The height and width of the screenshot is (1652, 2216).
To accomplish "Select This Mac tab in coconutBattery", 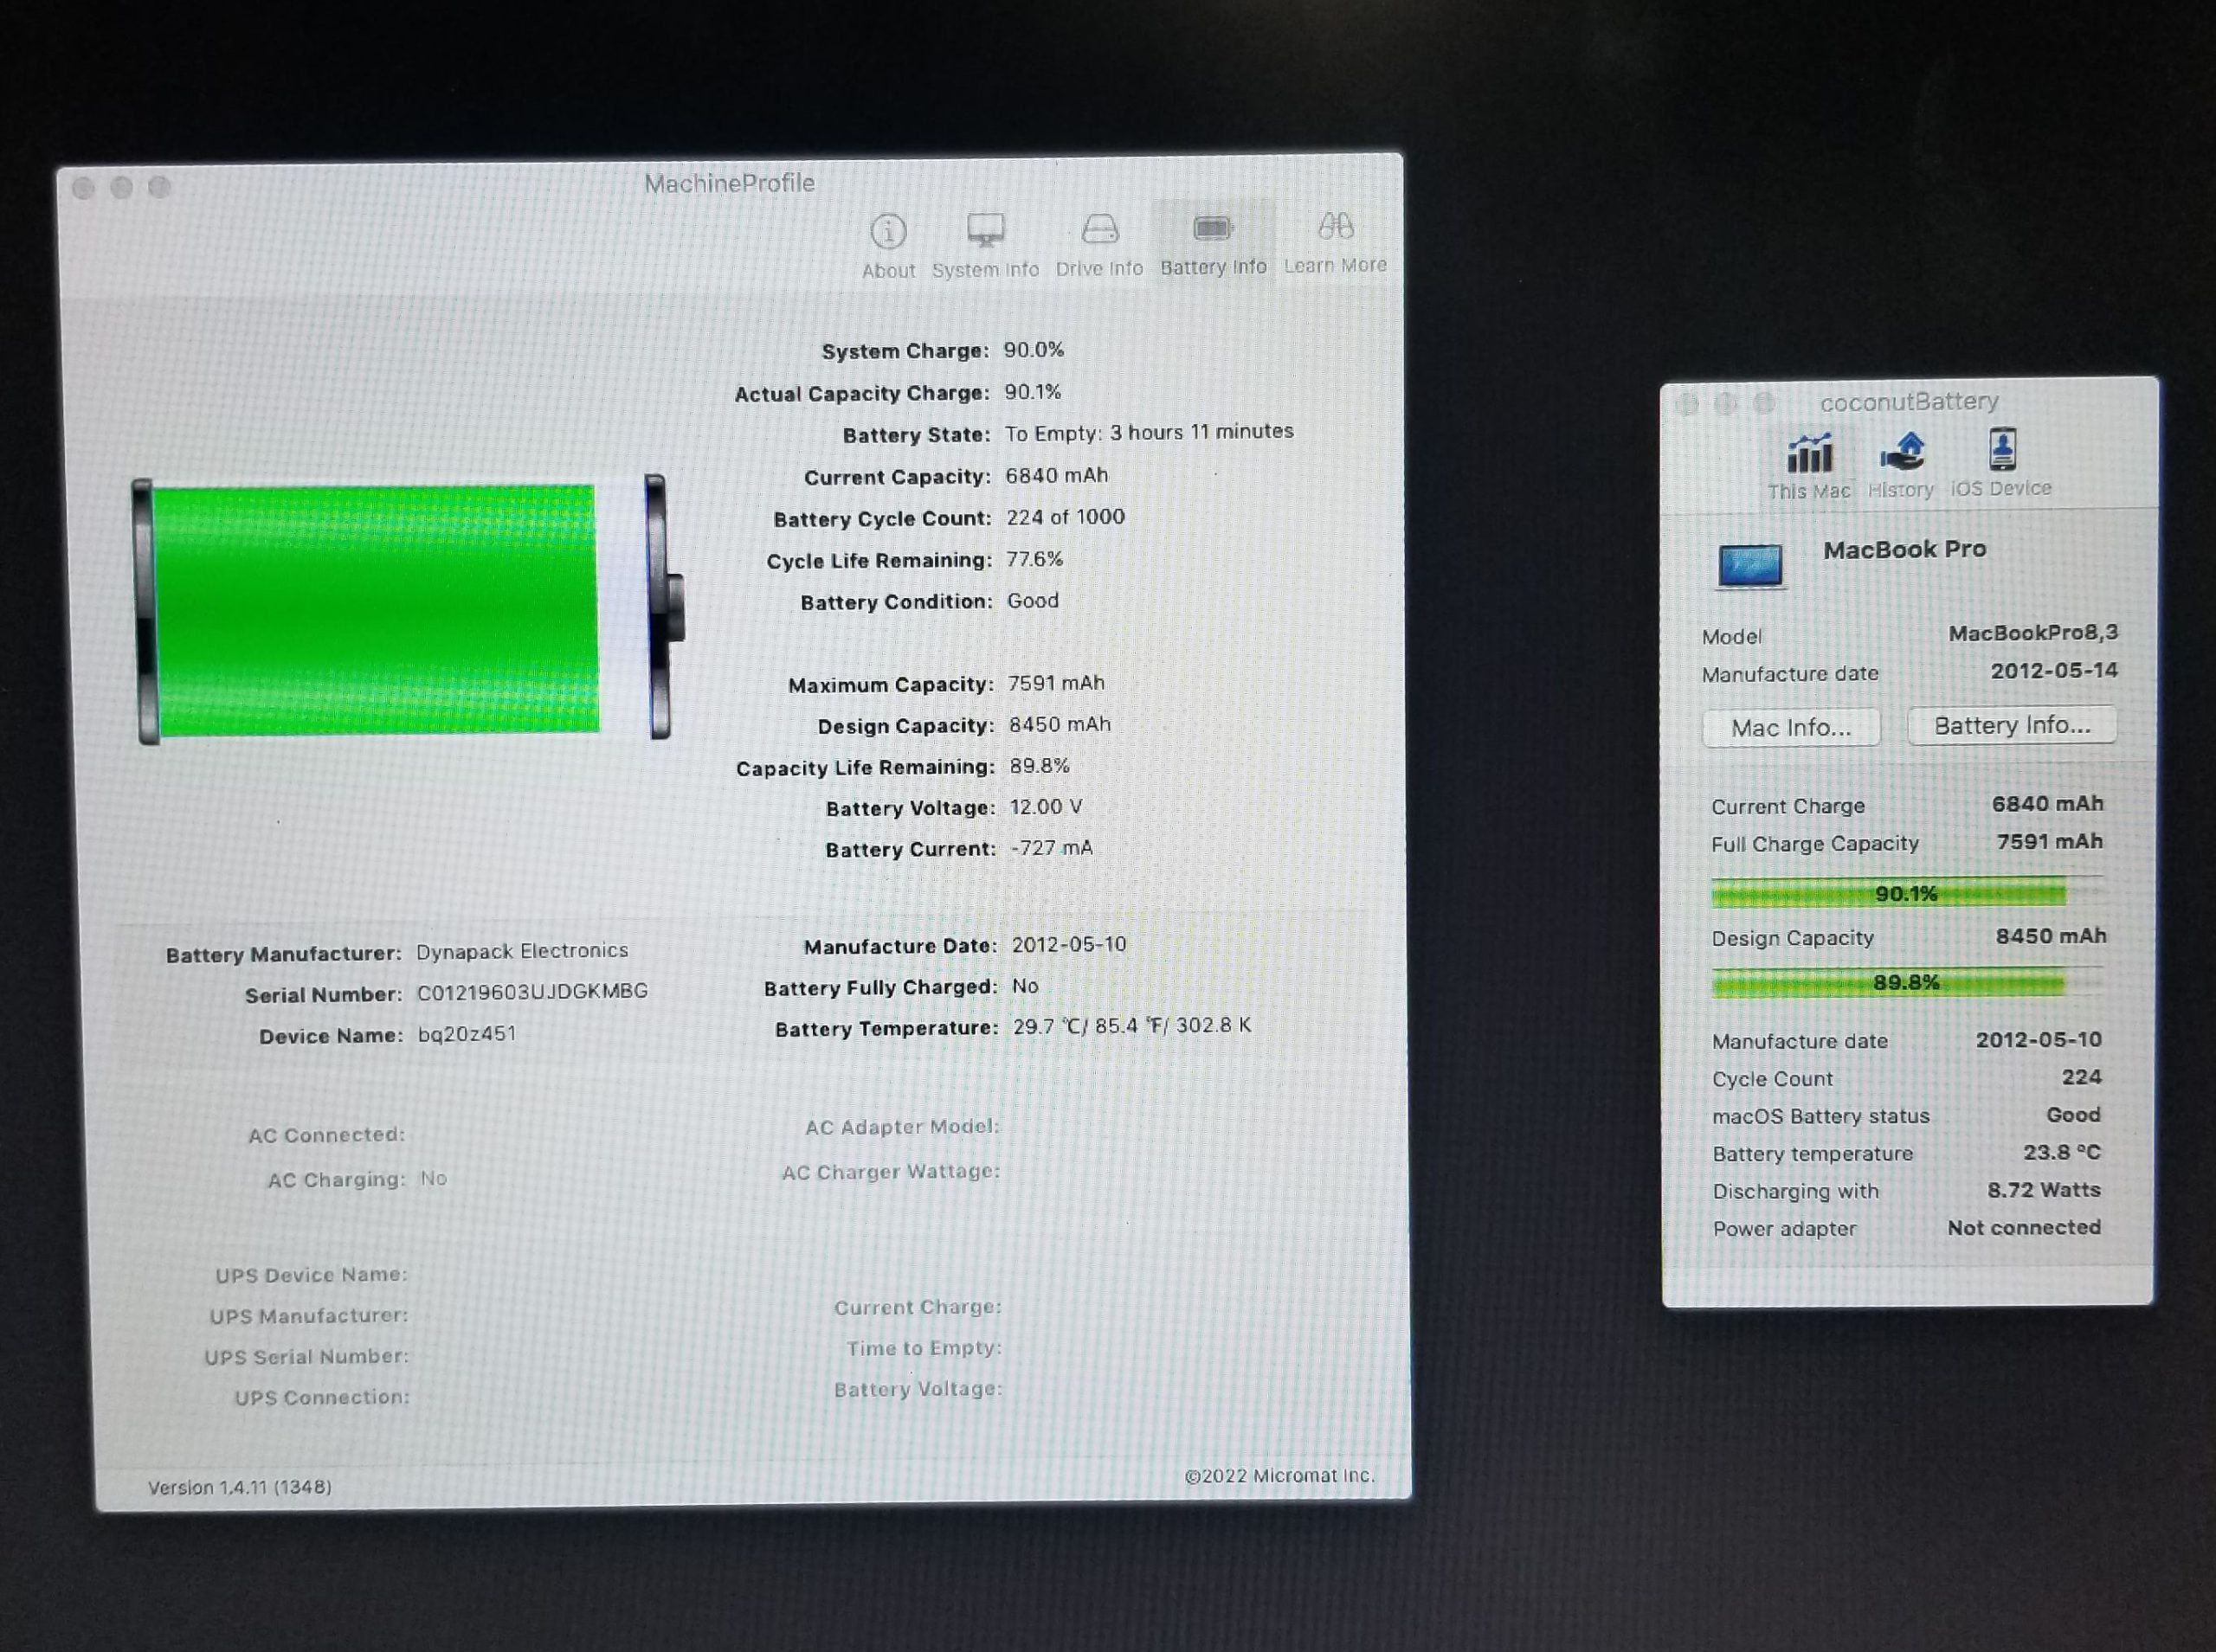I will click(1809, 457).
